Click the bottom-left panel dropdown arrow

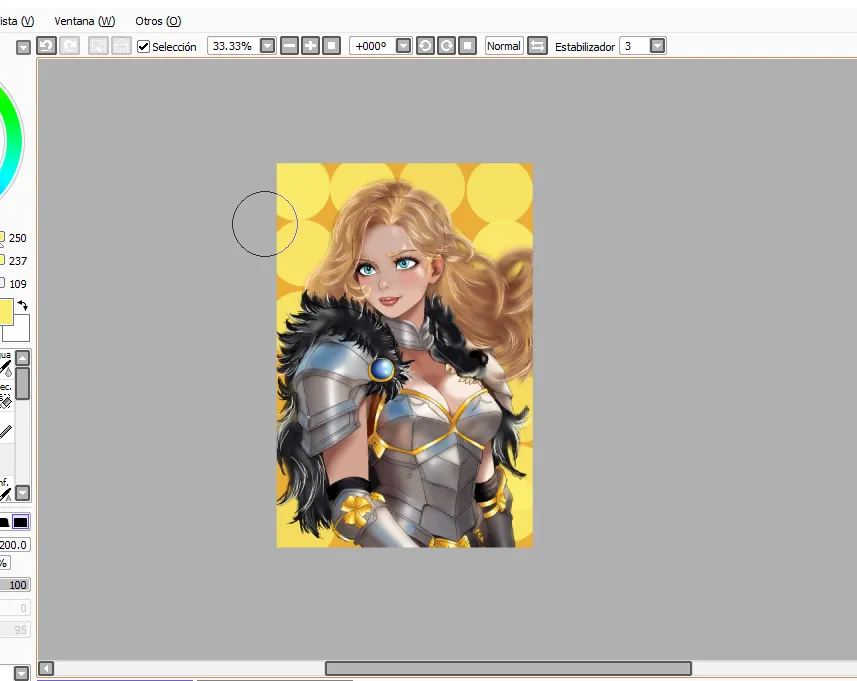pos(22,673)
